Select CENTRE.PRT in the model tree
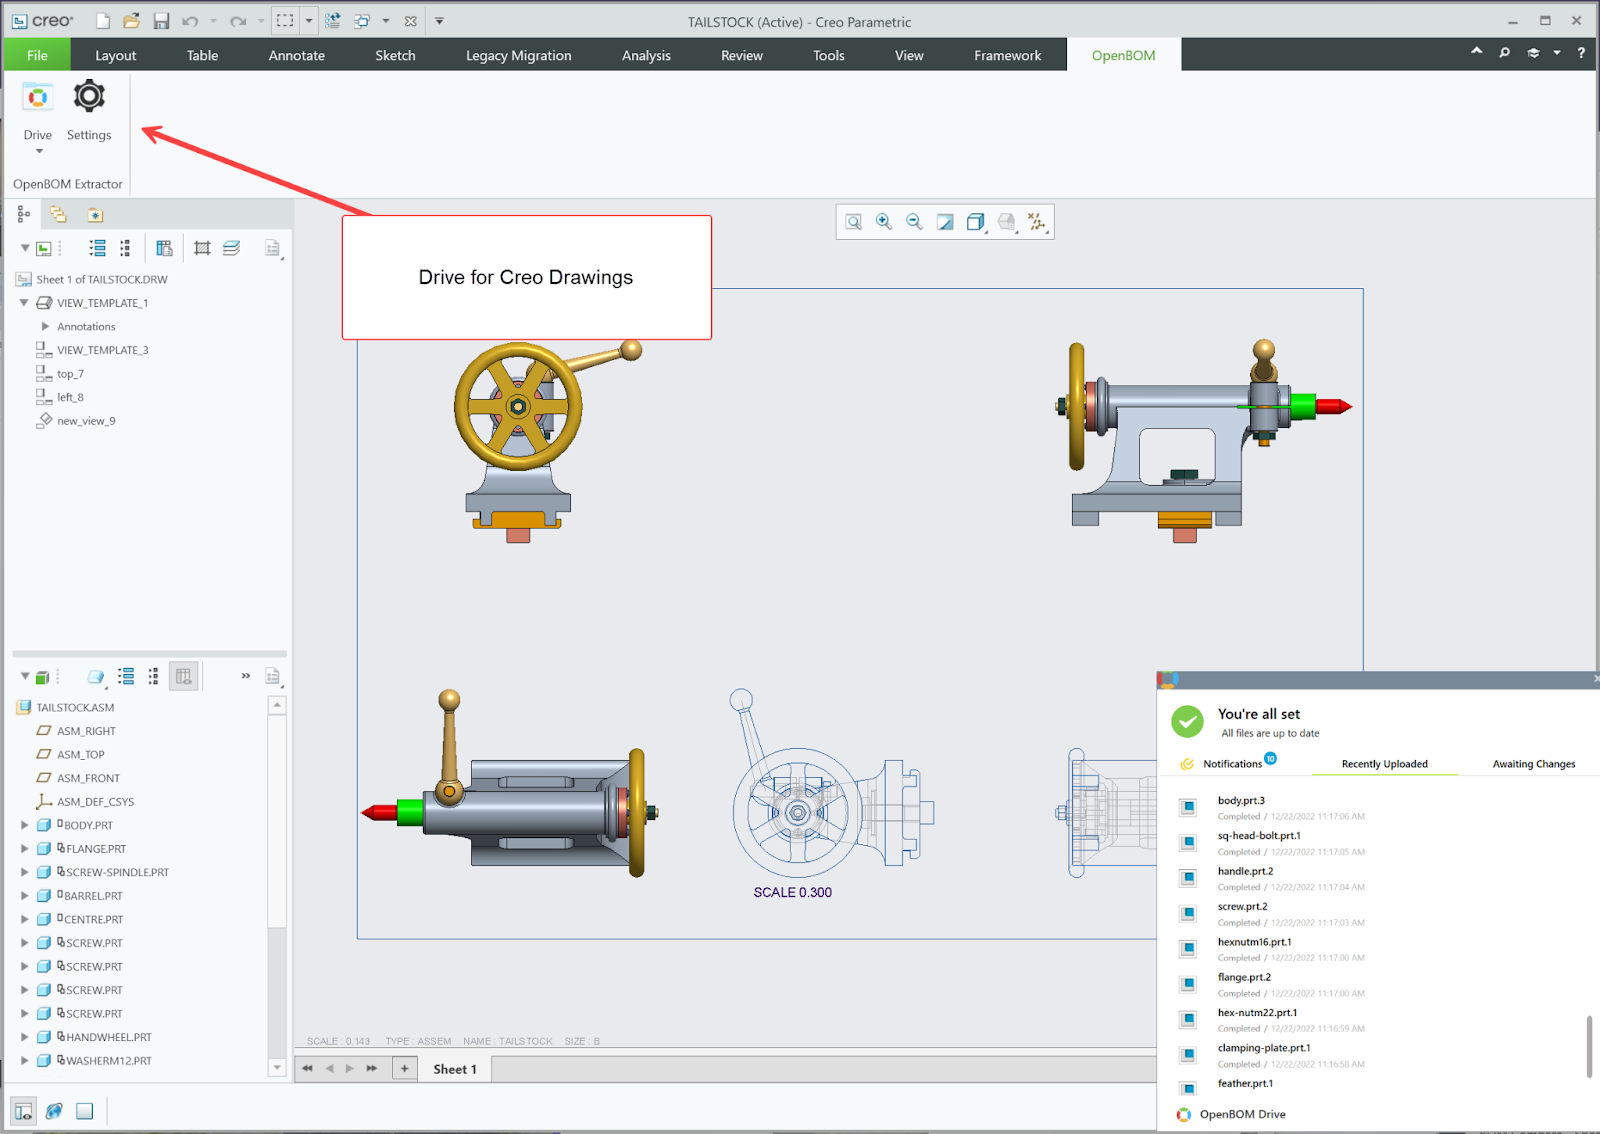The height and width of the screenshot is (1134, 1600). (x=93, y=919)
